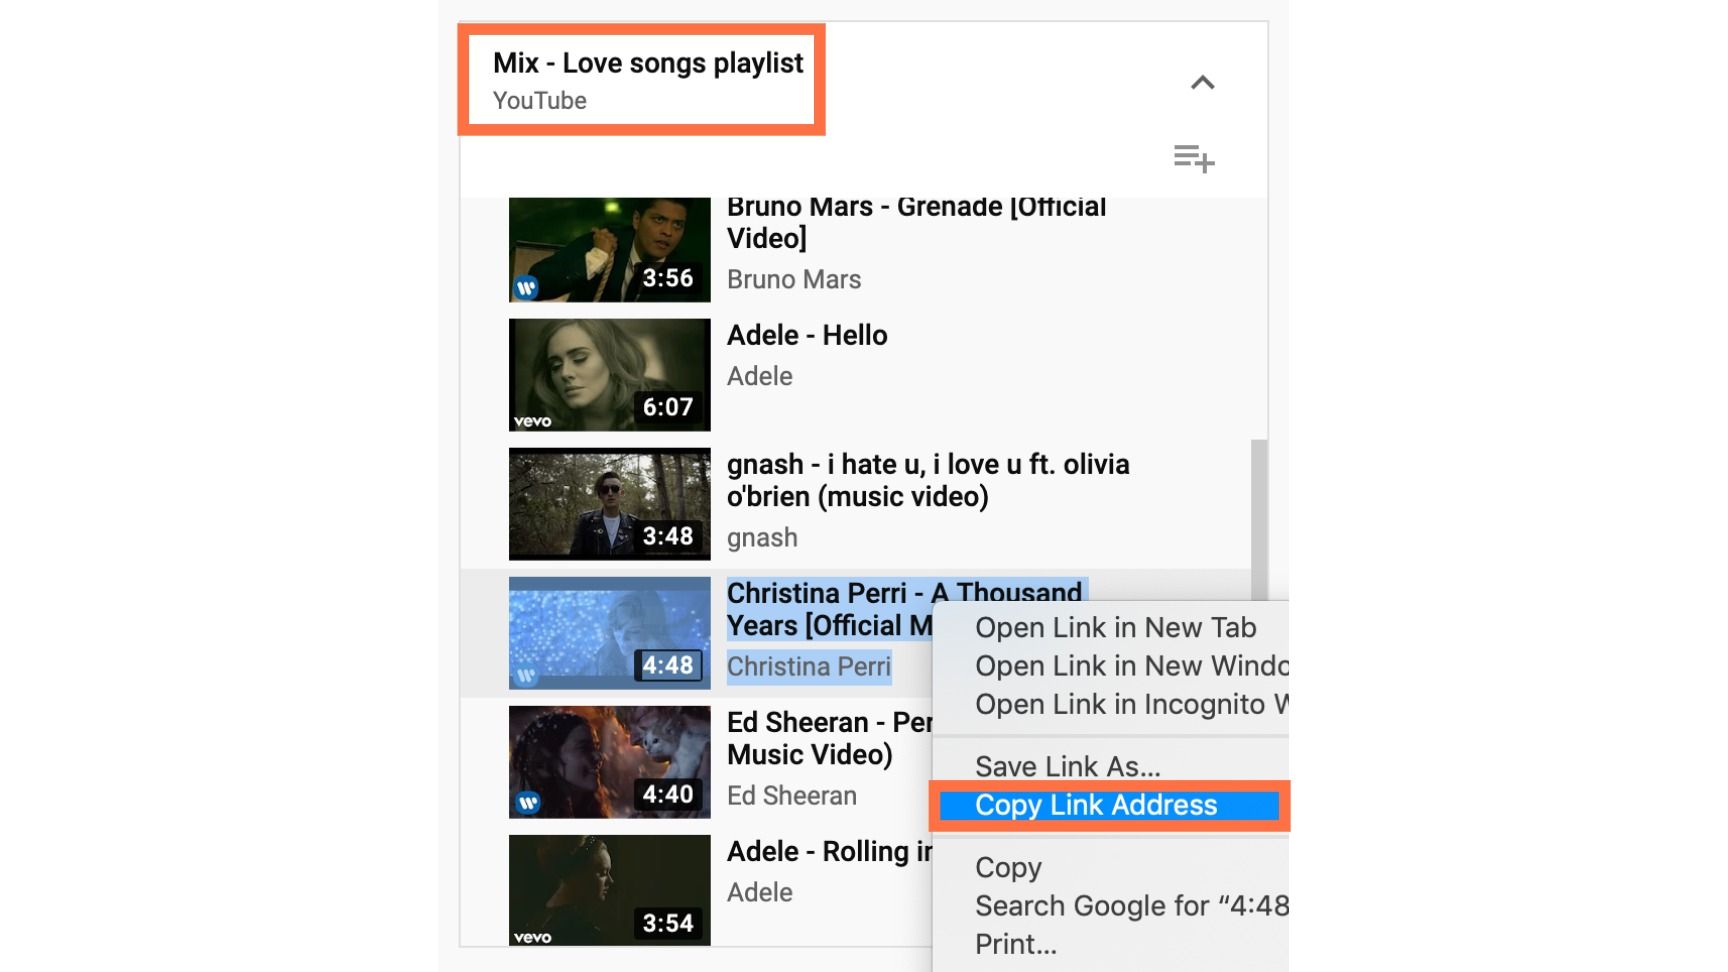Click Save Link As option
The image size is (1728, 972).
coord(1067,767)
